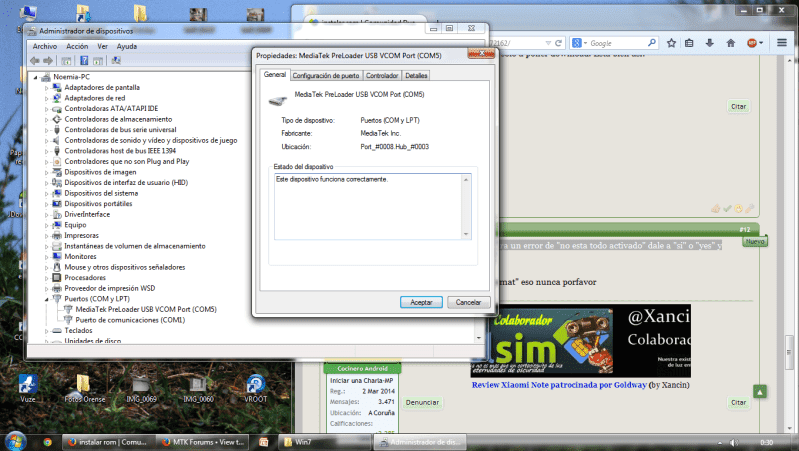Collapse the Noemia-PC root node
The image size is (799, 451).
click(x=36, y=77)
